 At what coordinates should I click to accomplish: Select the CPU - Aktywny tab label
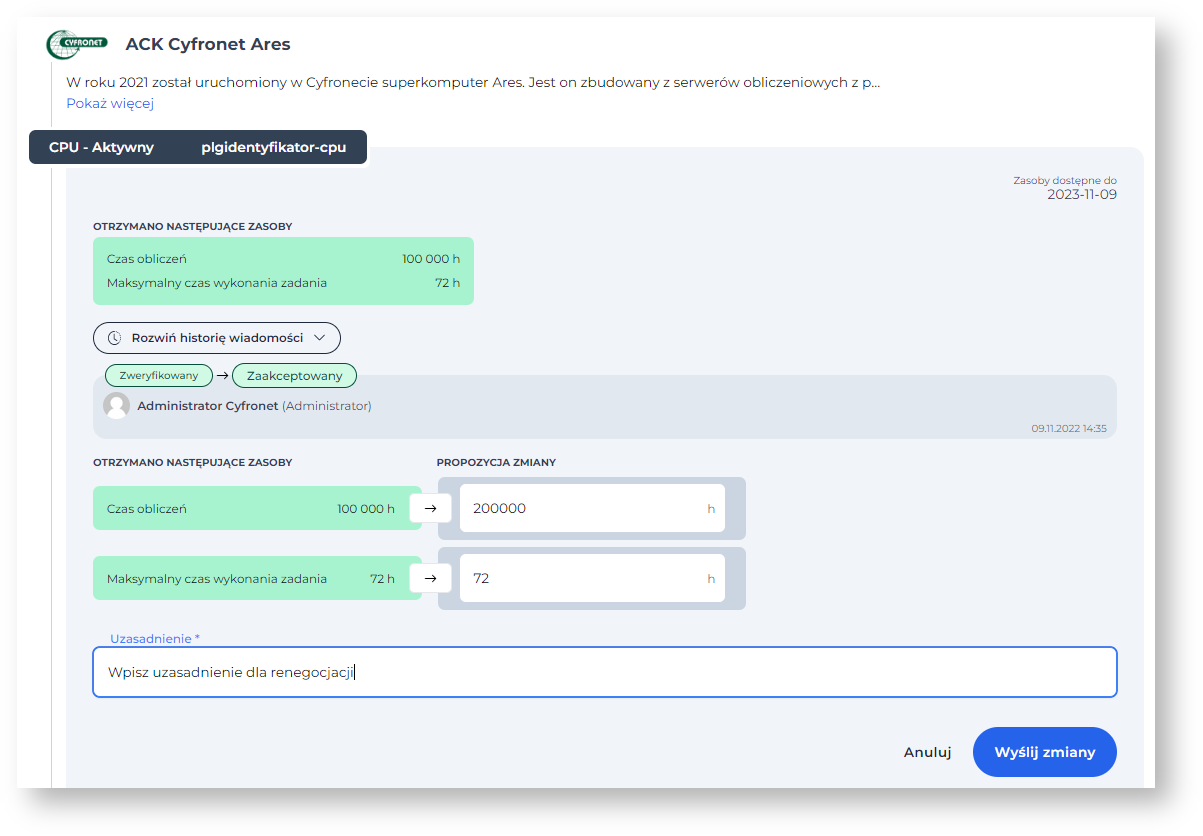pos(101,147)
